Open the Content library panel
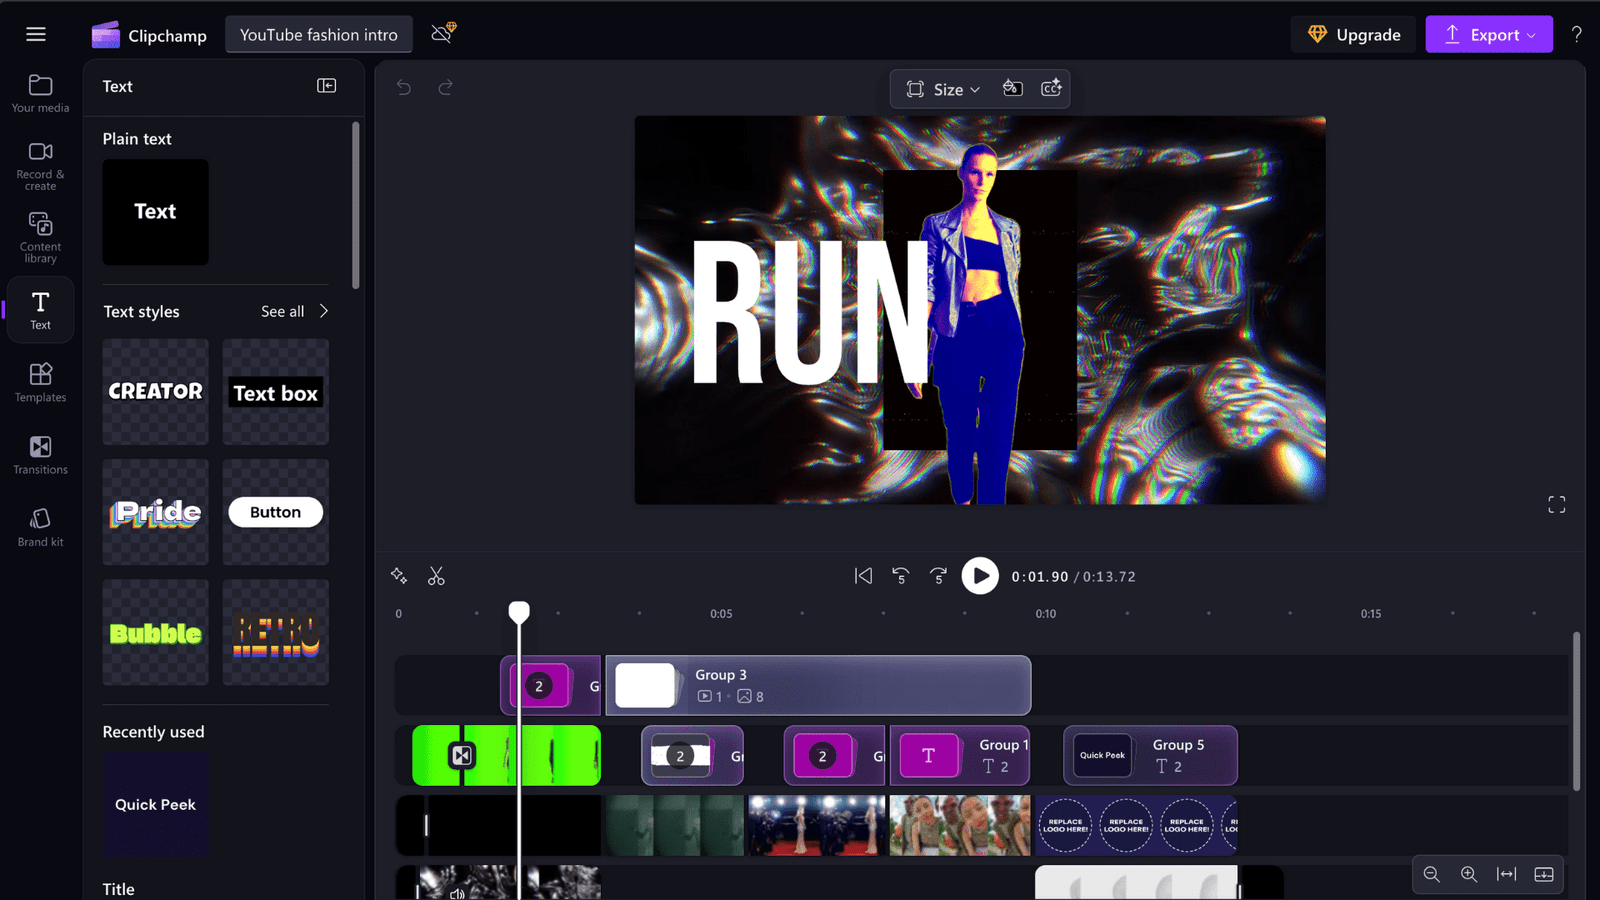The image size is (1600, 900). click(40, 237)
